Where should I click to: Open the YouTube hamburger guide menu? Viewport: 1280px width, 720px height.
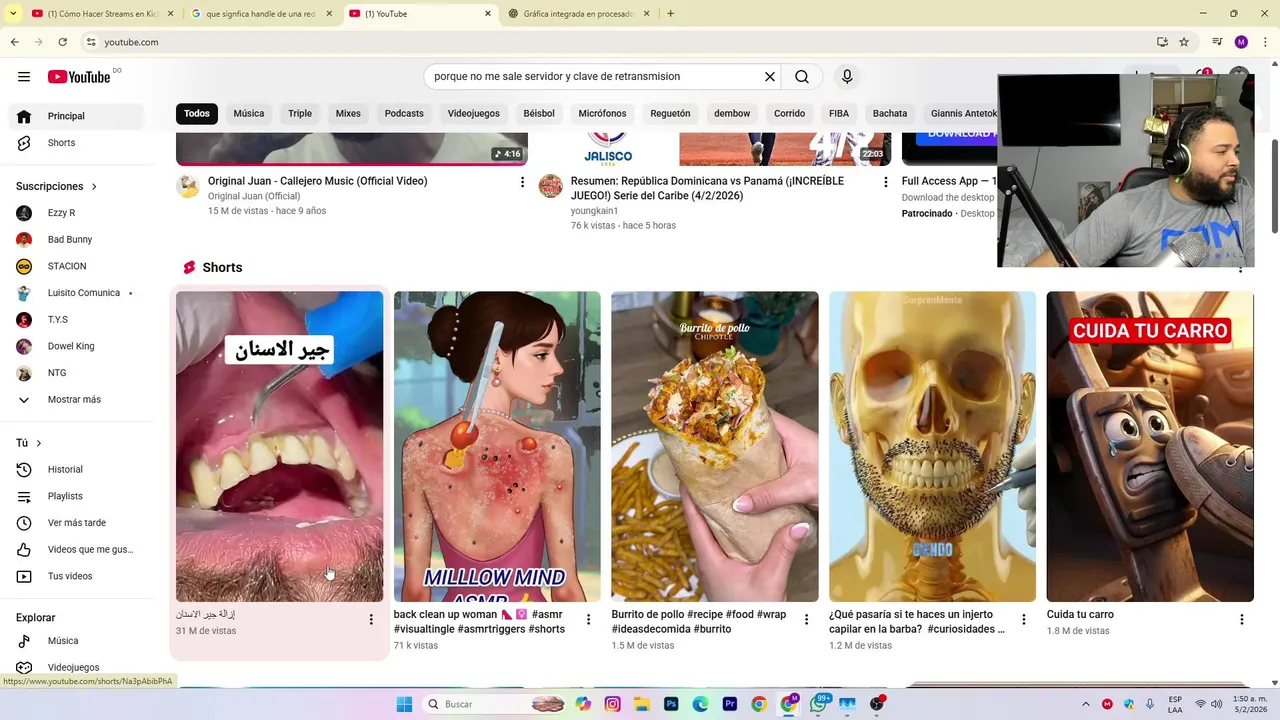point(23,77)
